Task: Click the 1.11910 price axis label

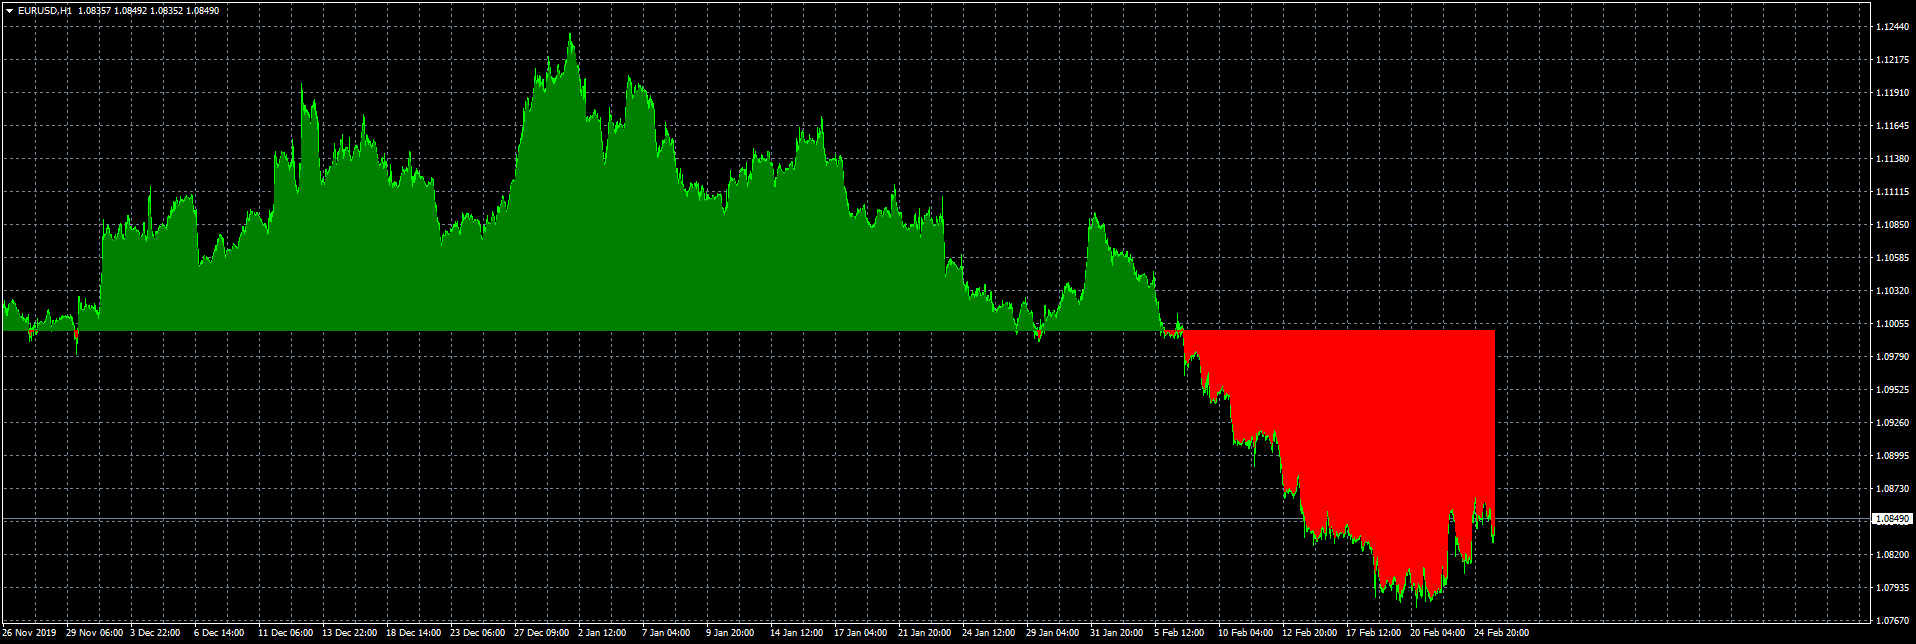Action: pyautogui.click(x=1892, y=93)
